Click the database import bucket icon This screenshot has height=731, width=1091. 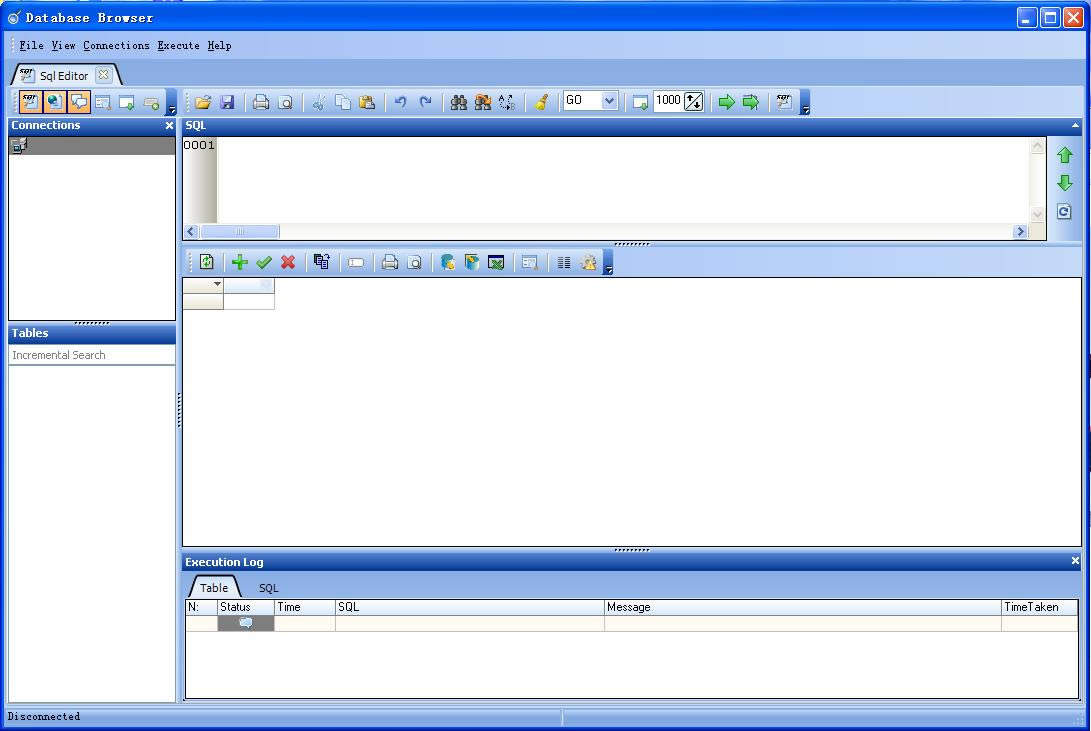tap(472, 262)
